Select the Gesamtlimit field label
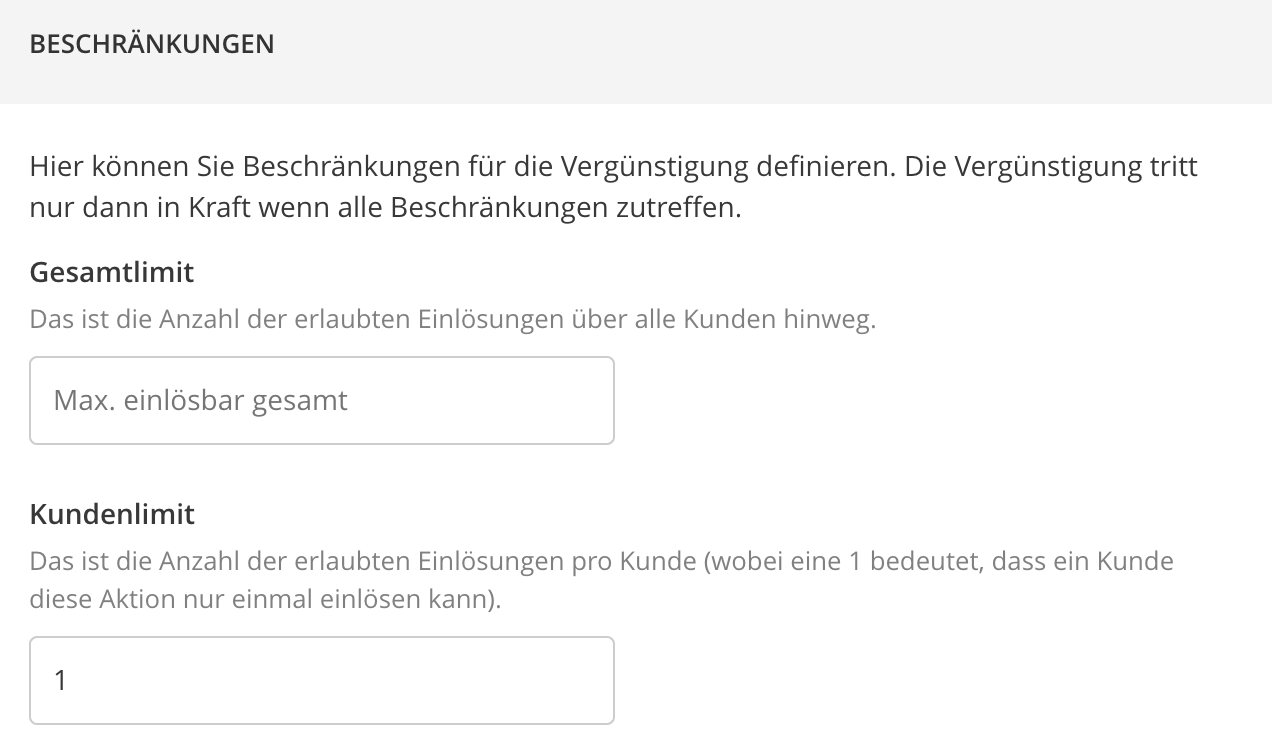1272x752 pixels. tap(112, 271)
